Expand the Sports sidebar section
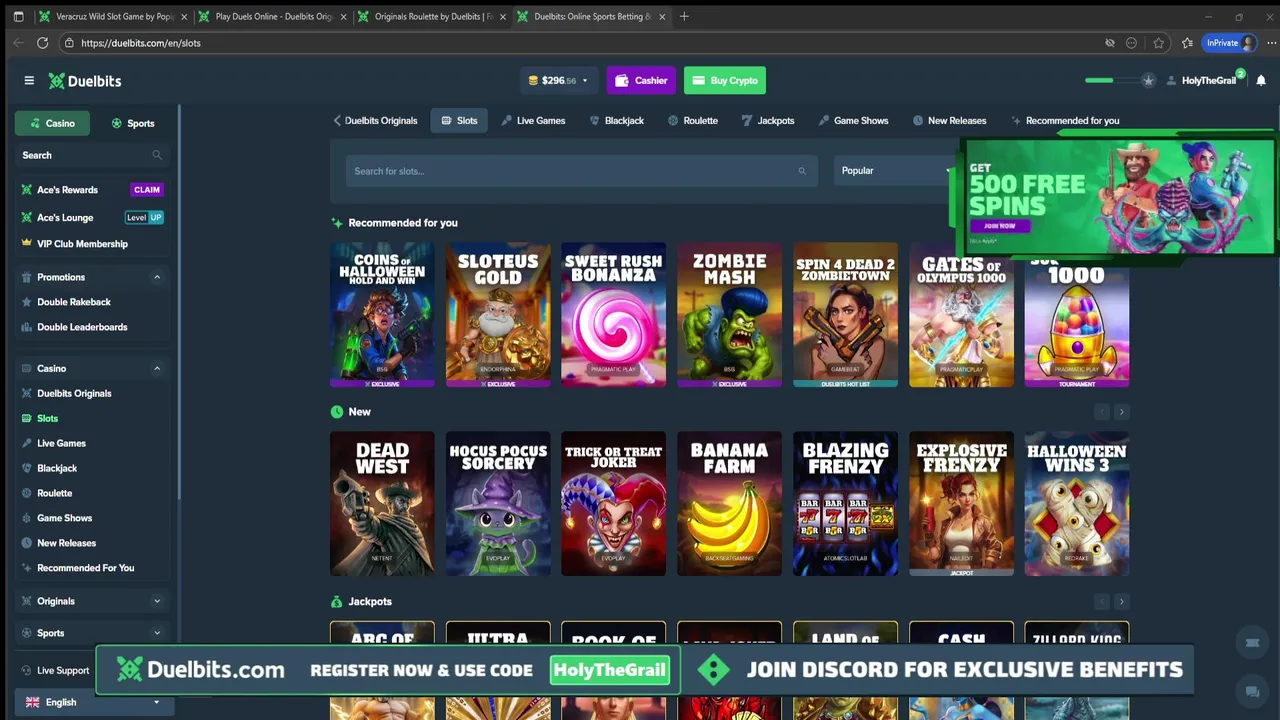This screenshot has width=1280, height=720. (157, 633)
